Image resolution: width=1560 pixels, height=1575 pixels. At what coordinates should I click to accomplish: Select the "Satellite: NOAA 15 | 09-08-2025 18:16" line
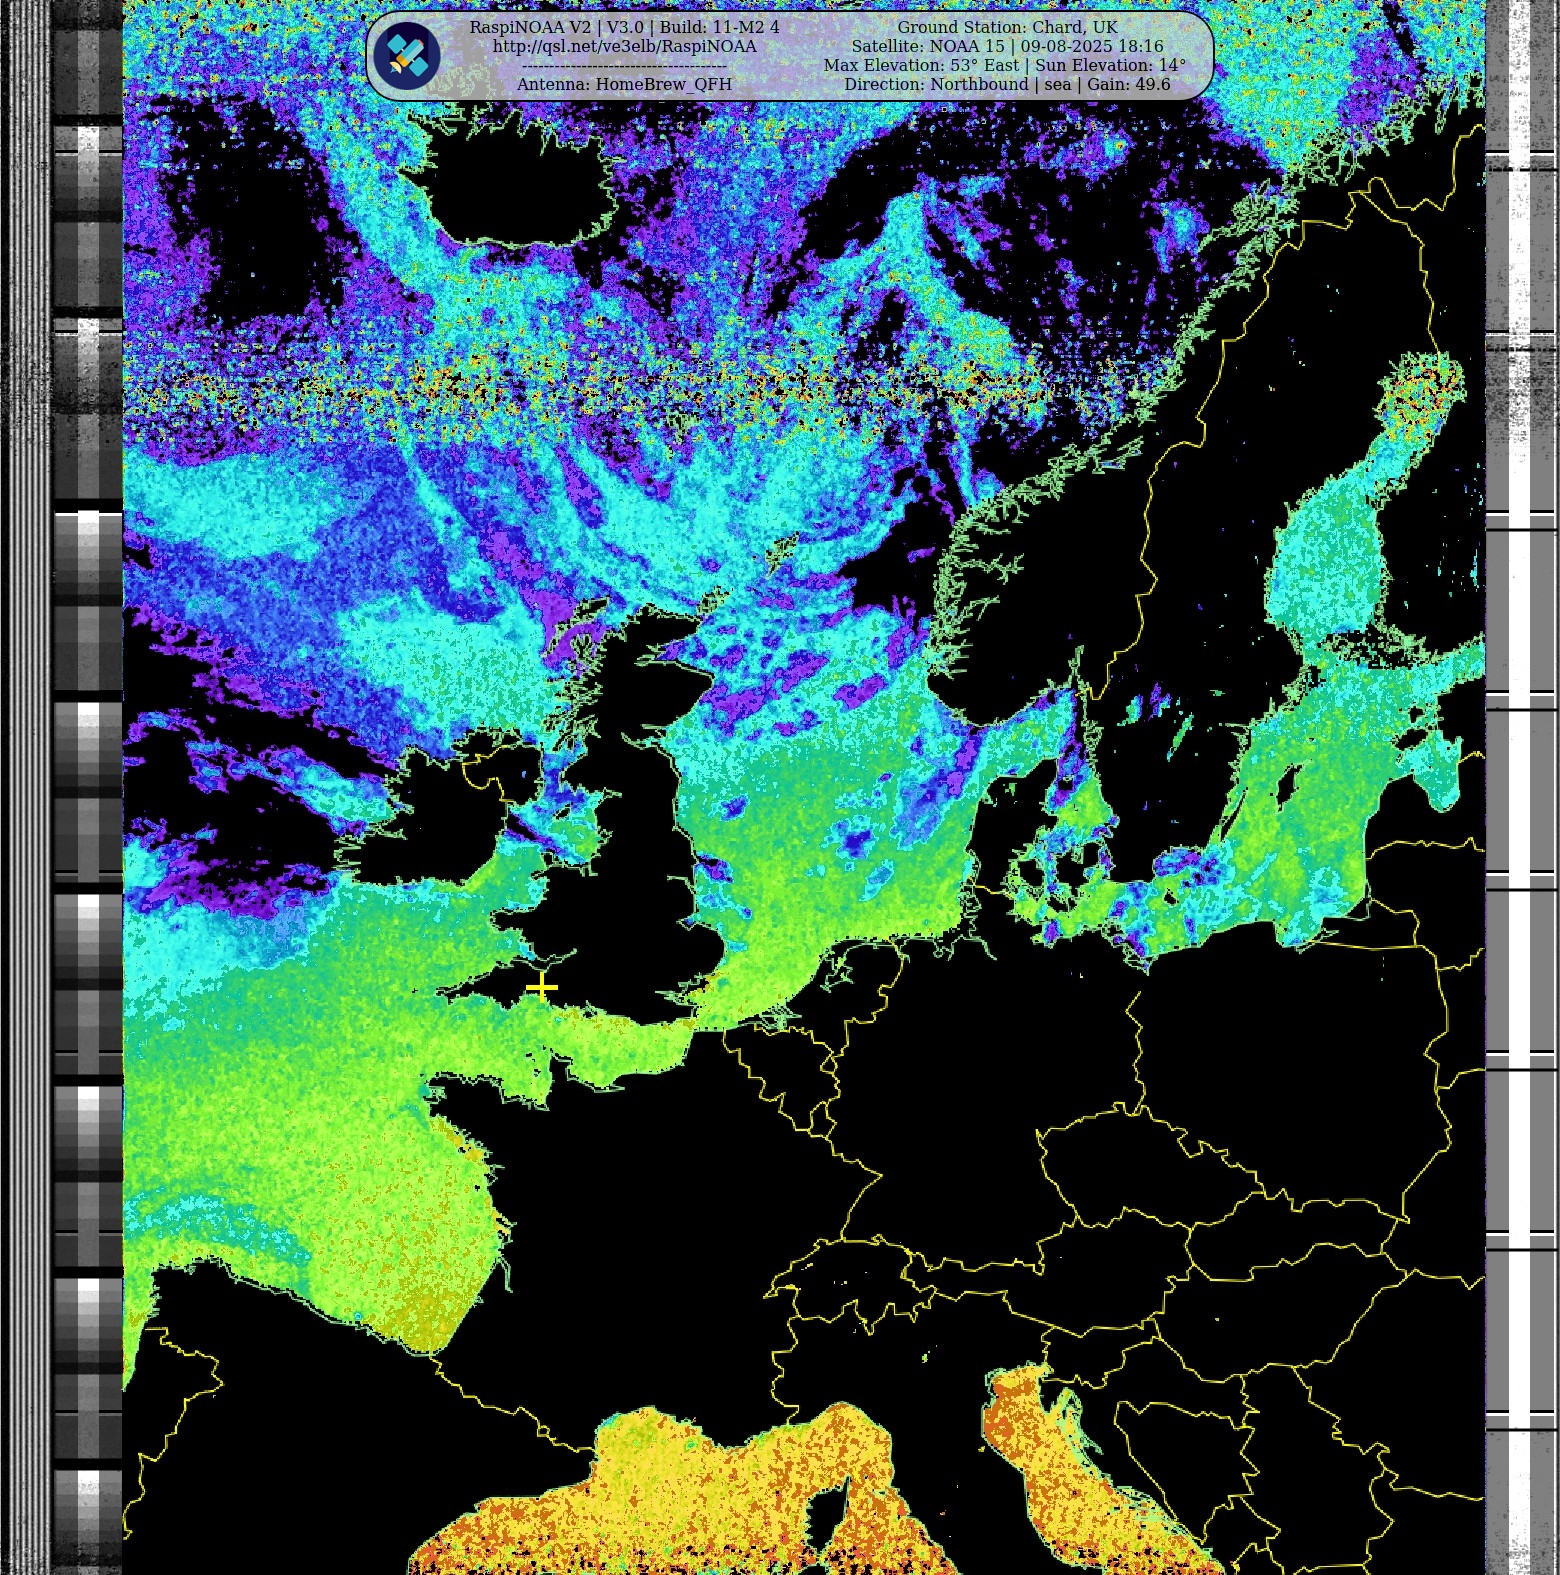coord(1007,46)
